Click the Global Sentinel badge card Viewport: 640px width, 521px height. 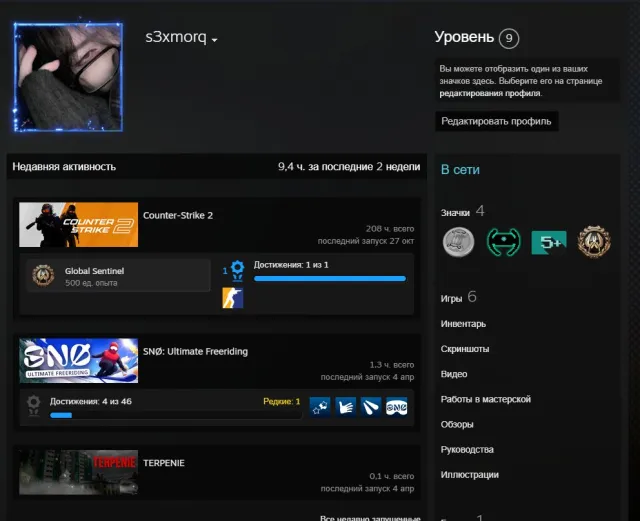pyautogui.click(x=118, y=276)
